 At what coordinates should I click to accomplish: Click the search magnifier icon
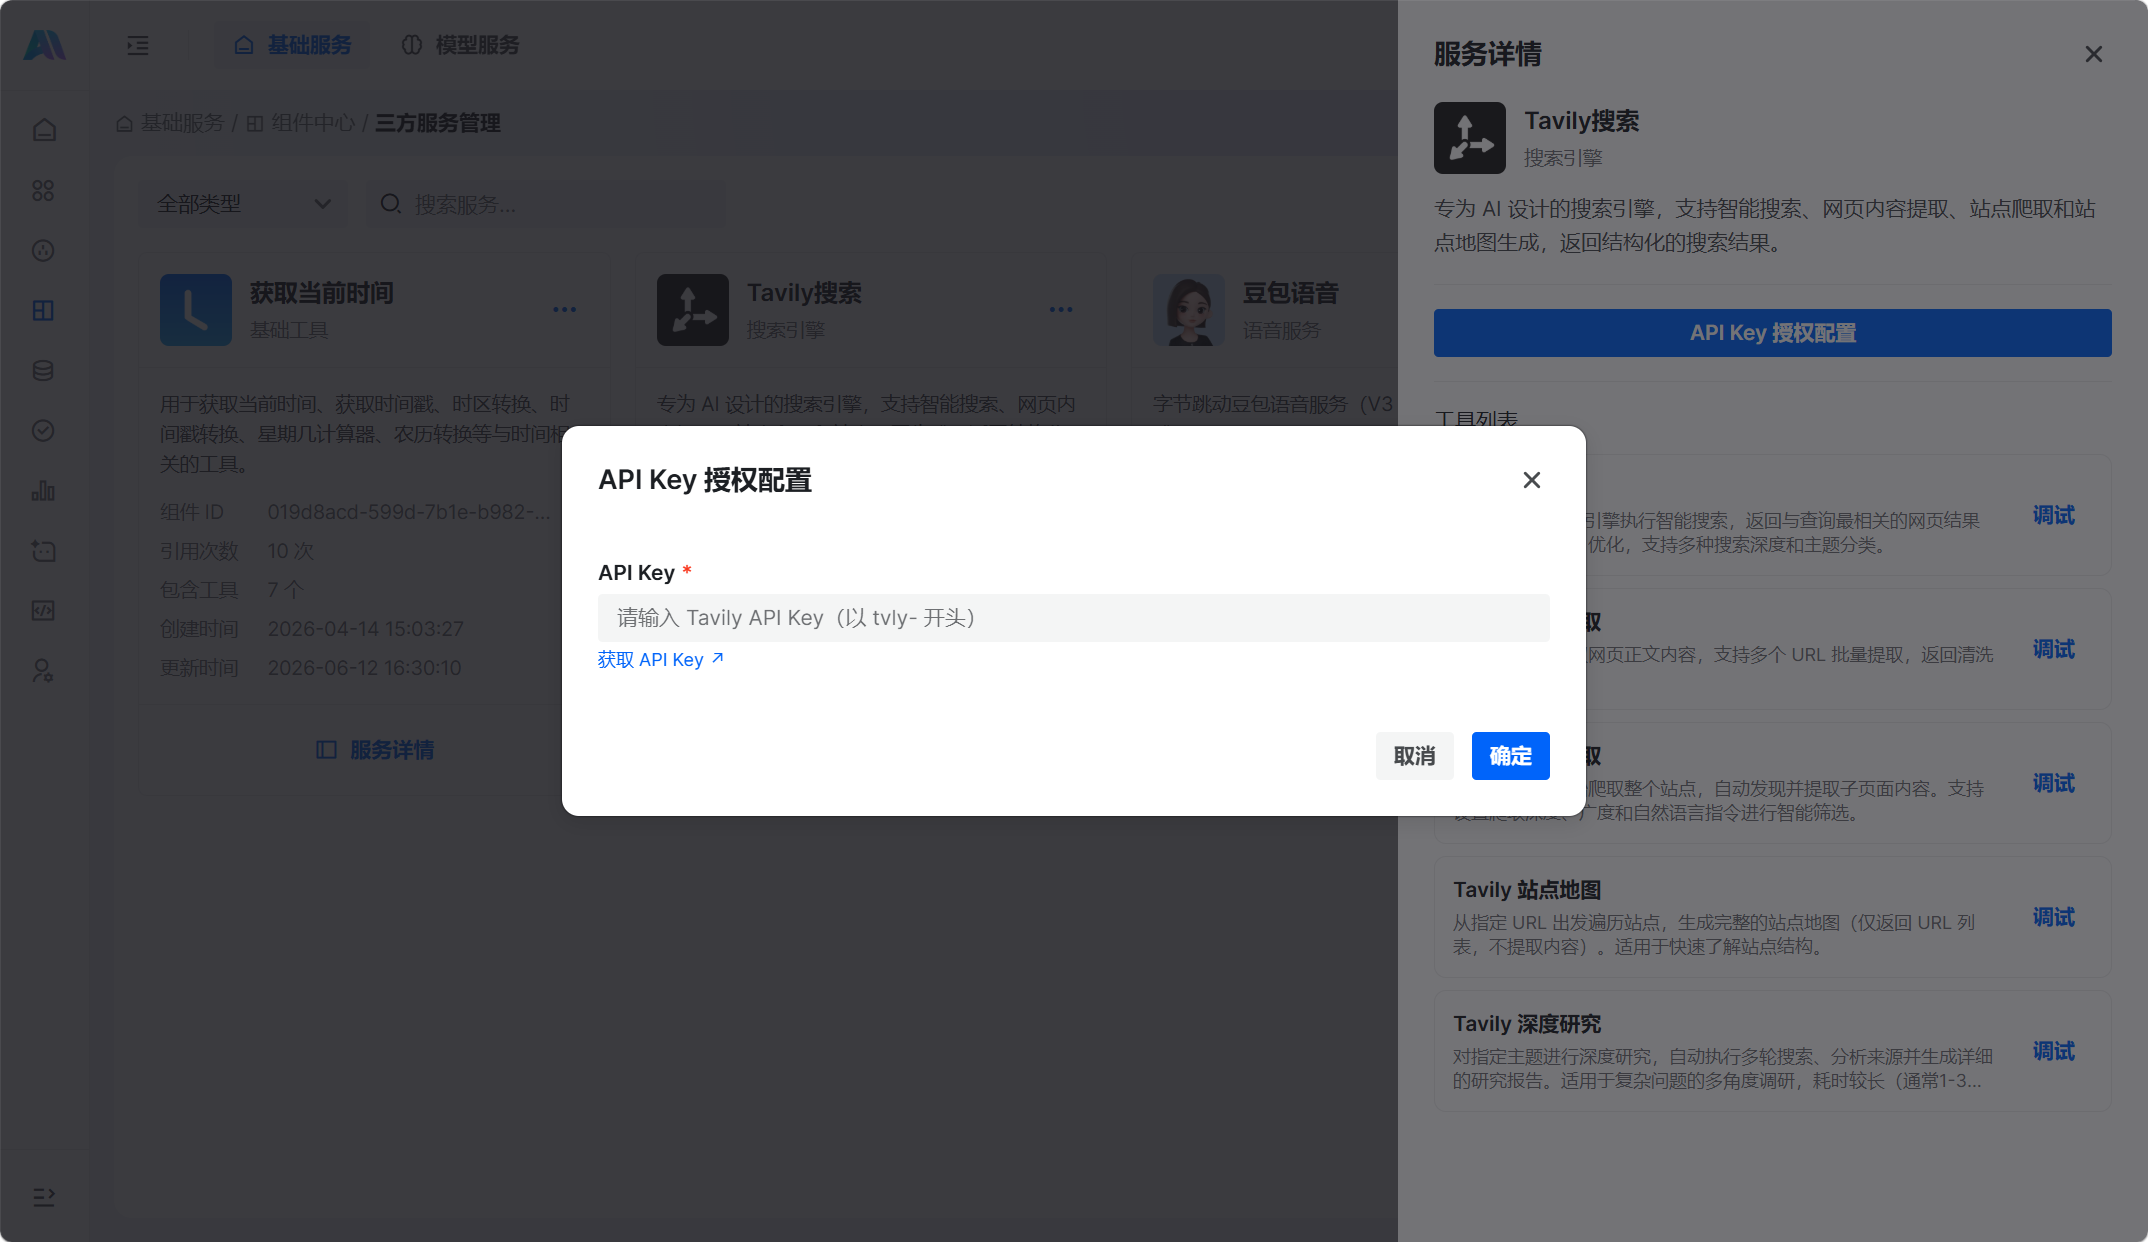[391, 204]
